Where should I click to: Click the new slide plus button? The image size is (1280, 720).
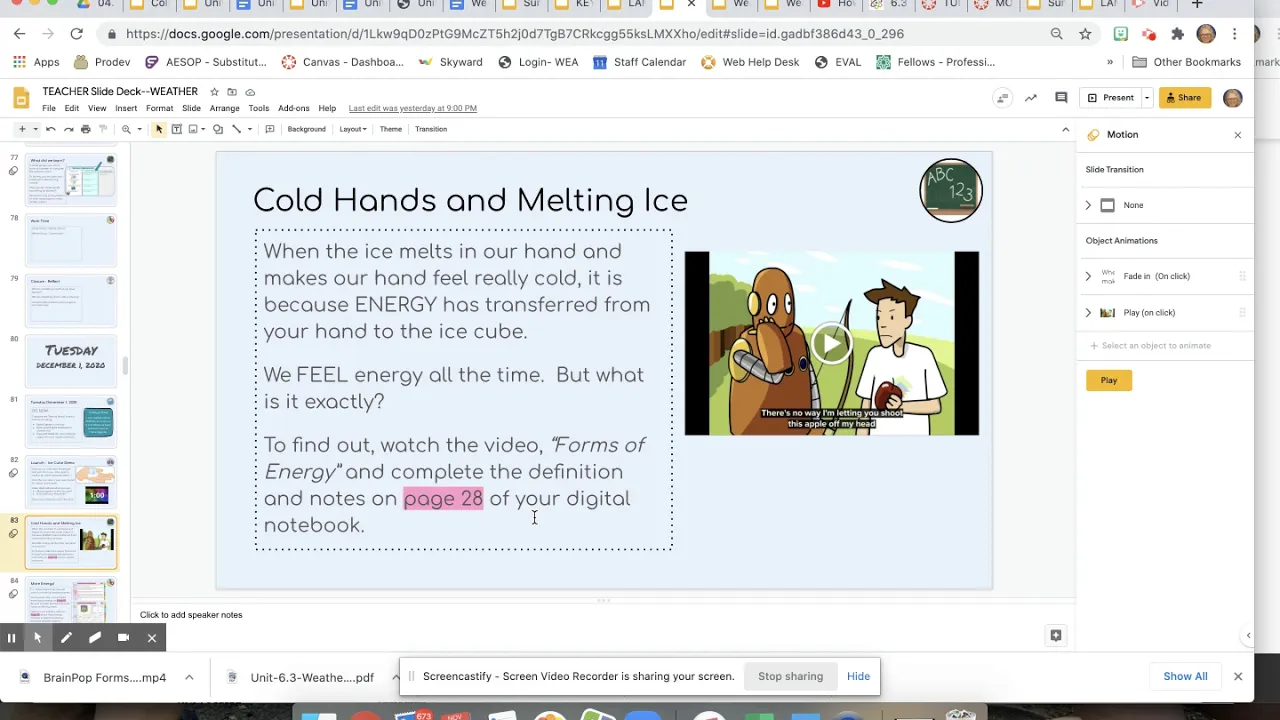tap(21, 129)
